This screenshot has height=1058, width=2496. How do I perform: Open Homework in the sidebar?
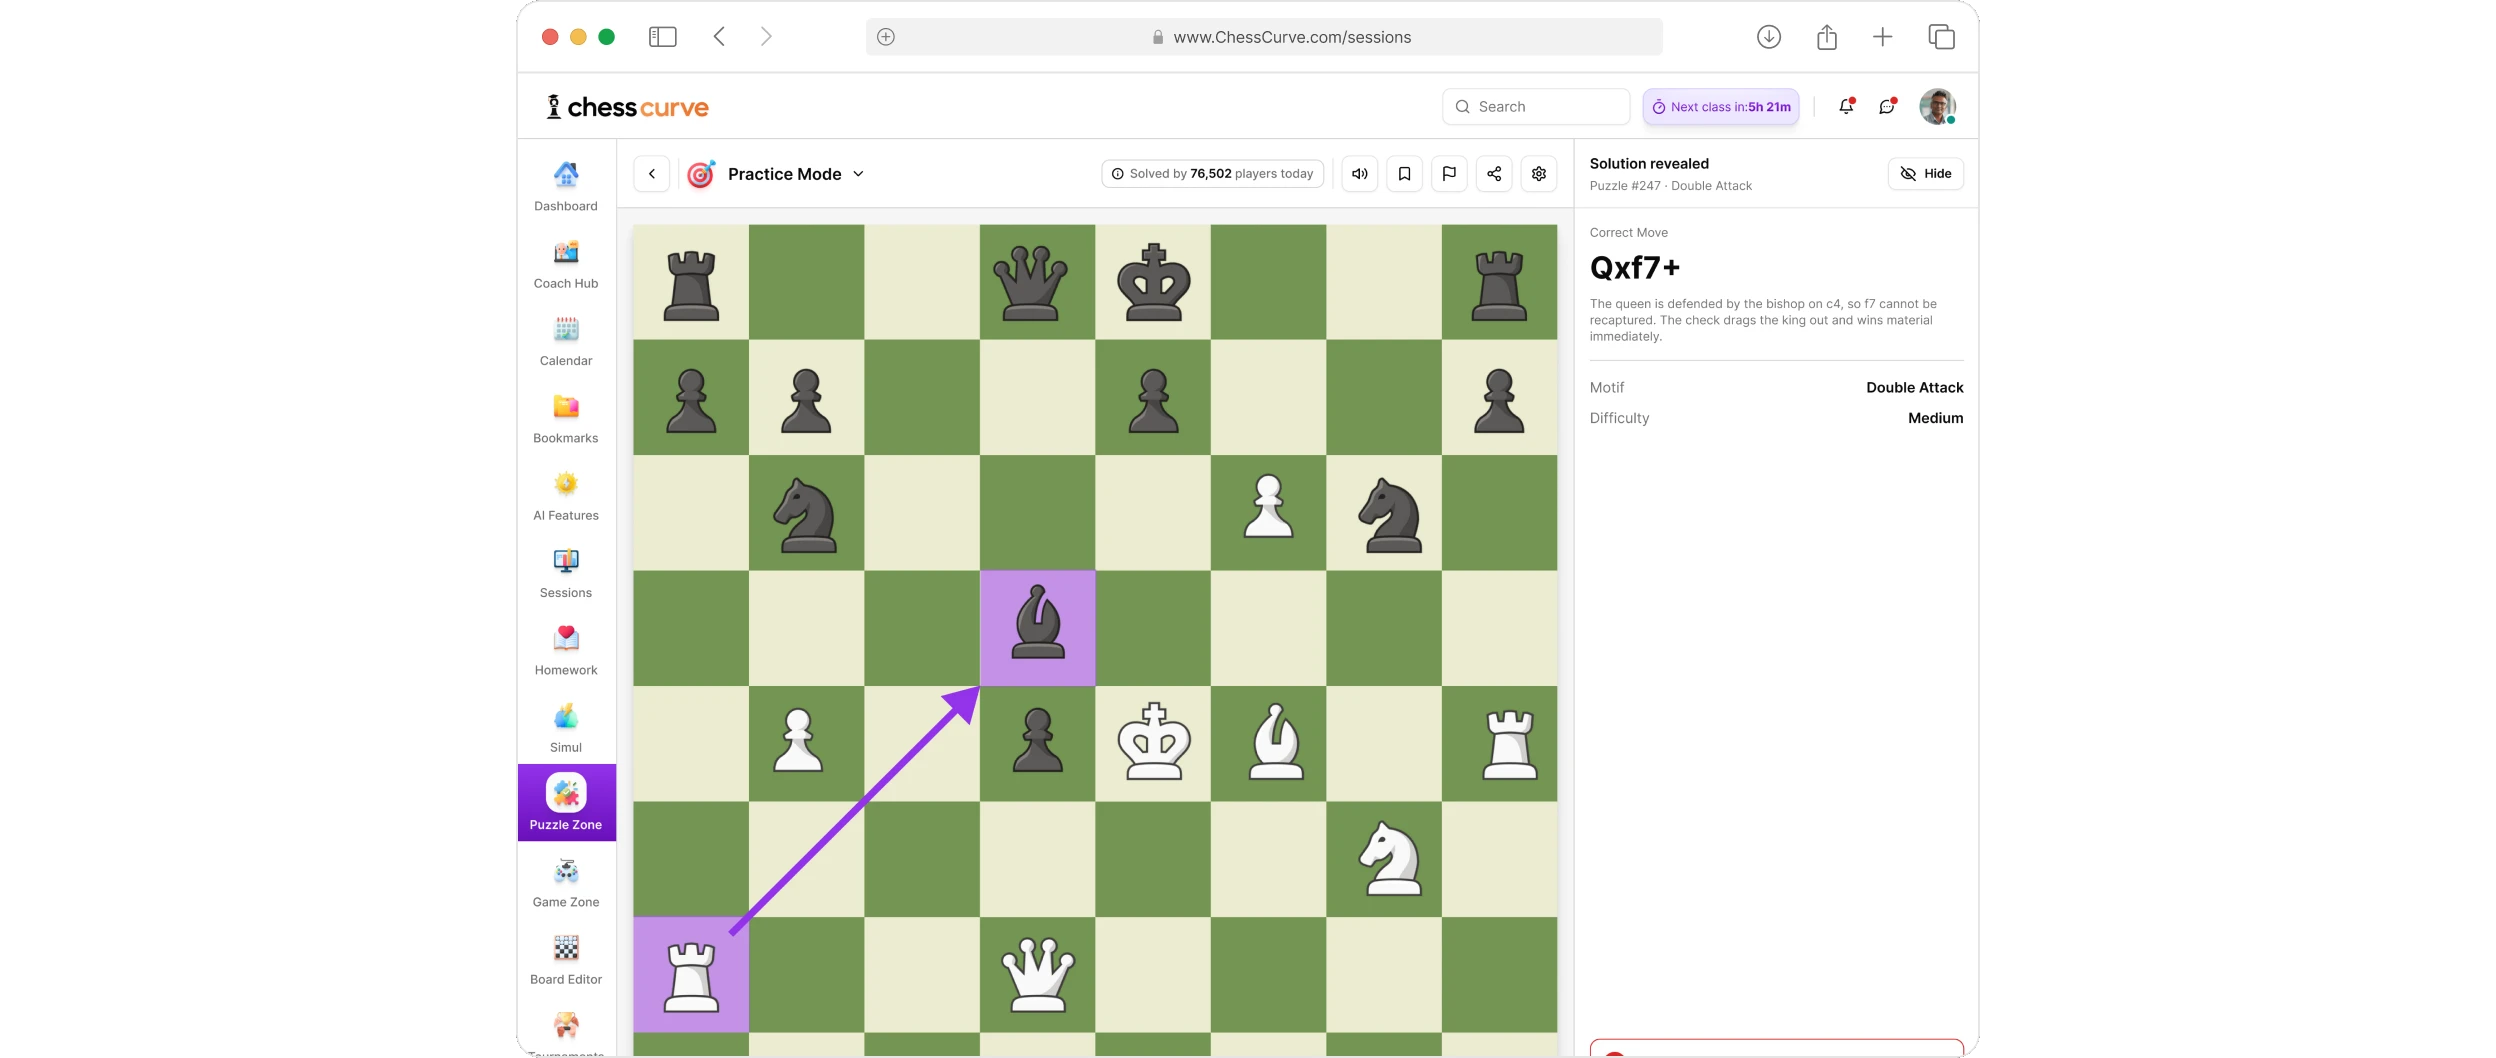point(566,651)
